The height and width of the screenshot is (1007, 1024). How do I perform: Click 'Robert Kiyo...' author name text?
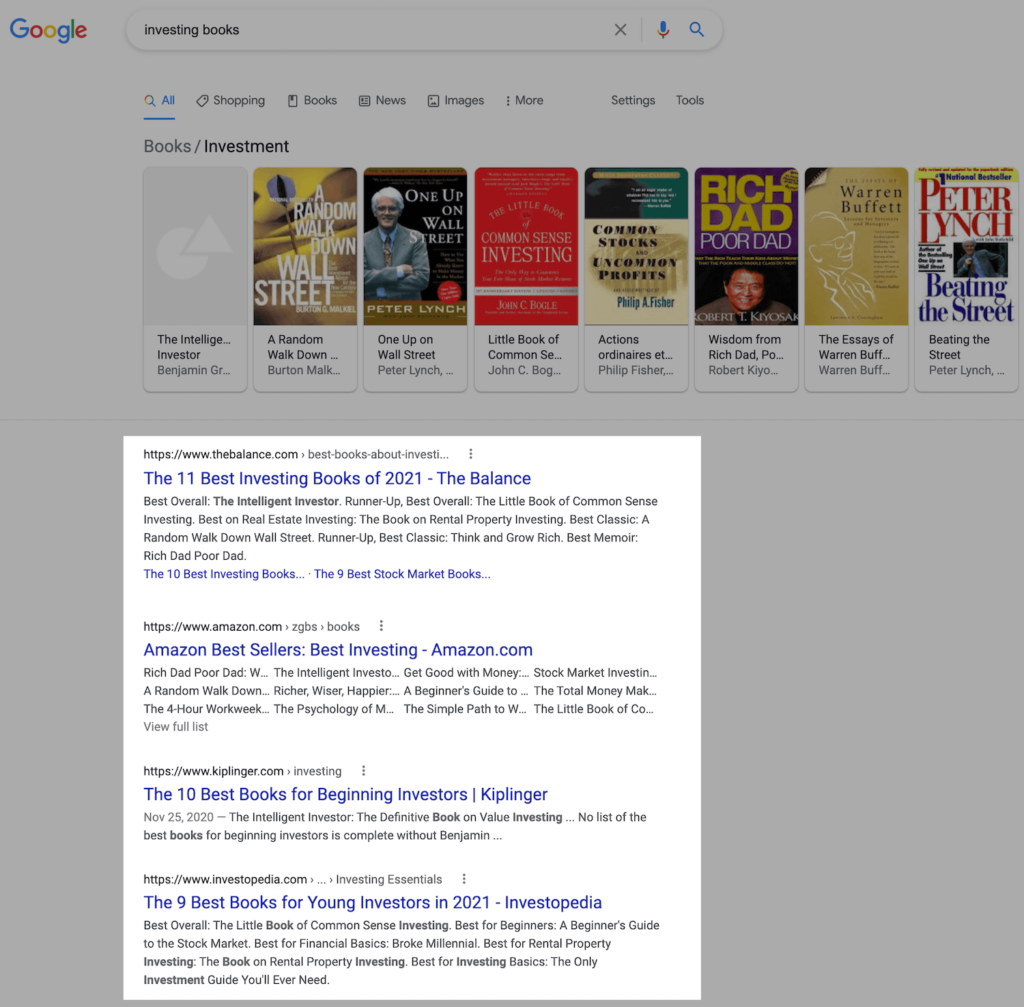point(743,370)
